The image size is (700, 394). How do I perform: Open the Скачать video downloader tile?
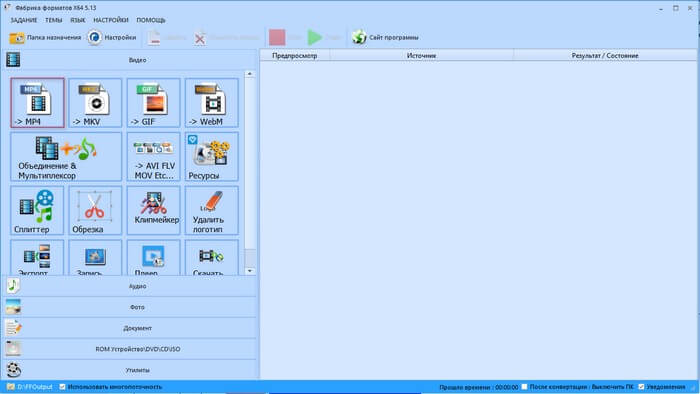tap(212, 257)
